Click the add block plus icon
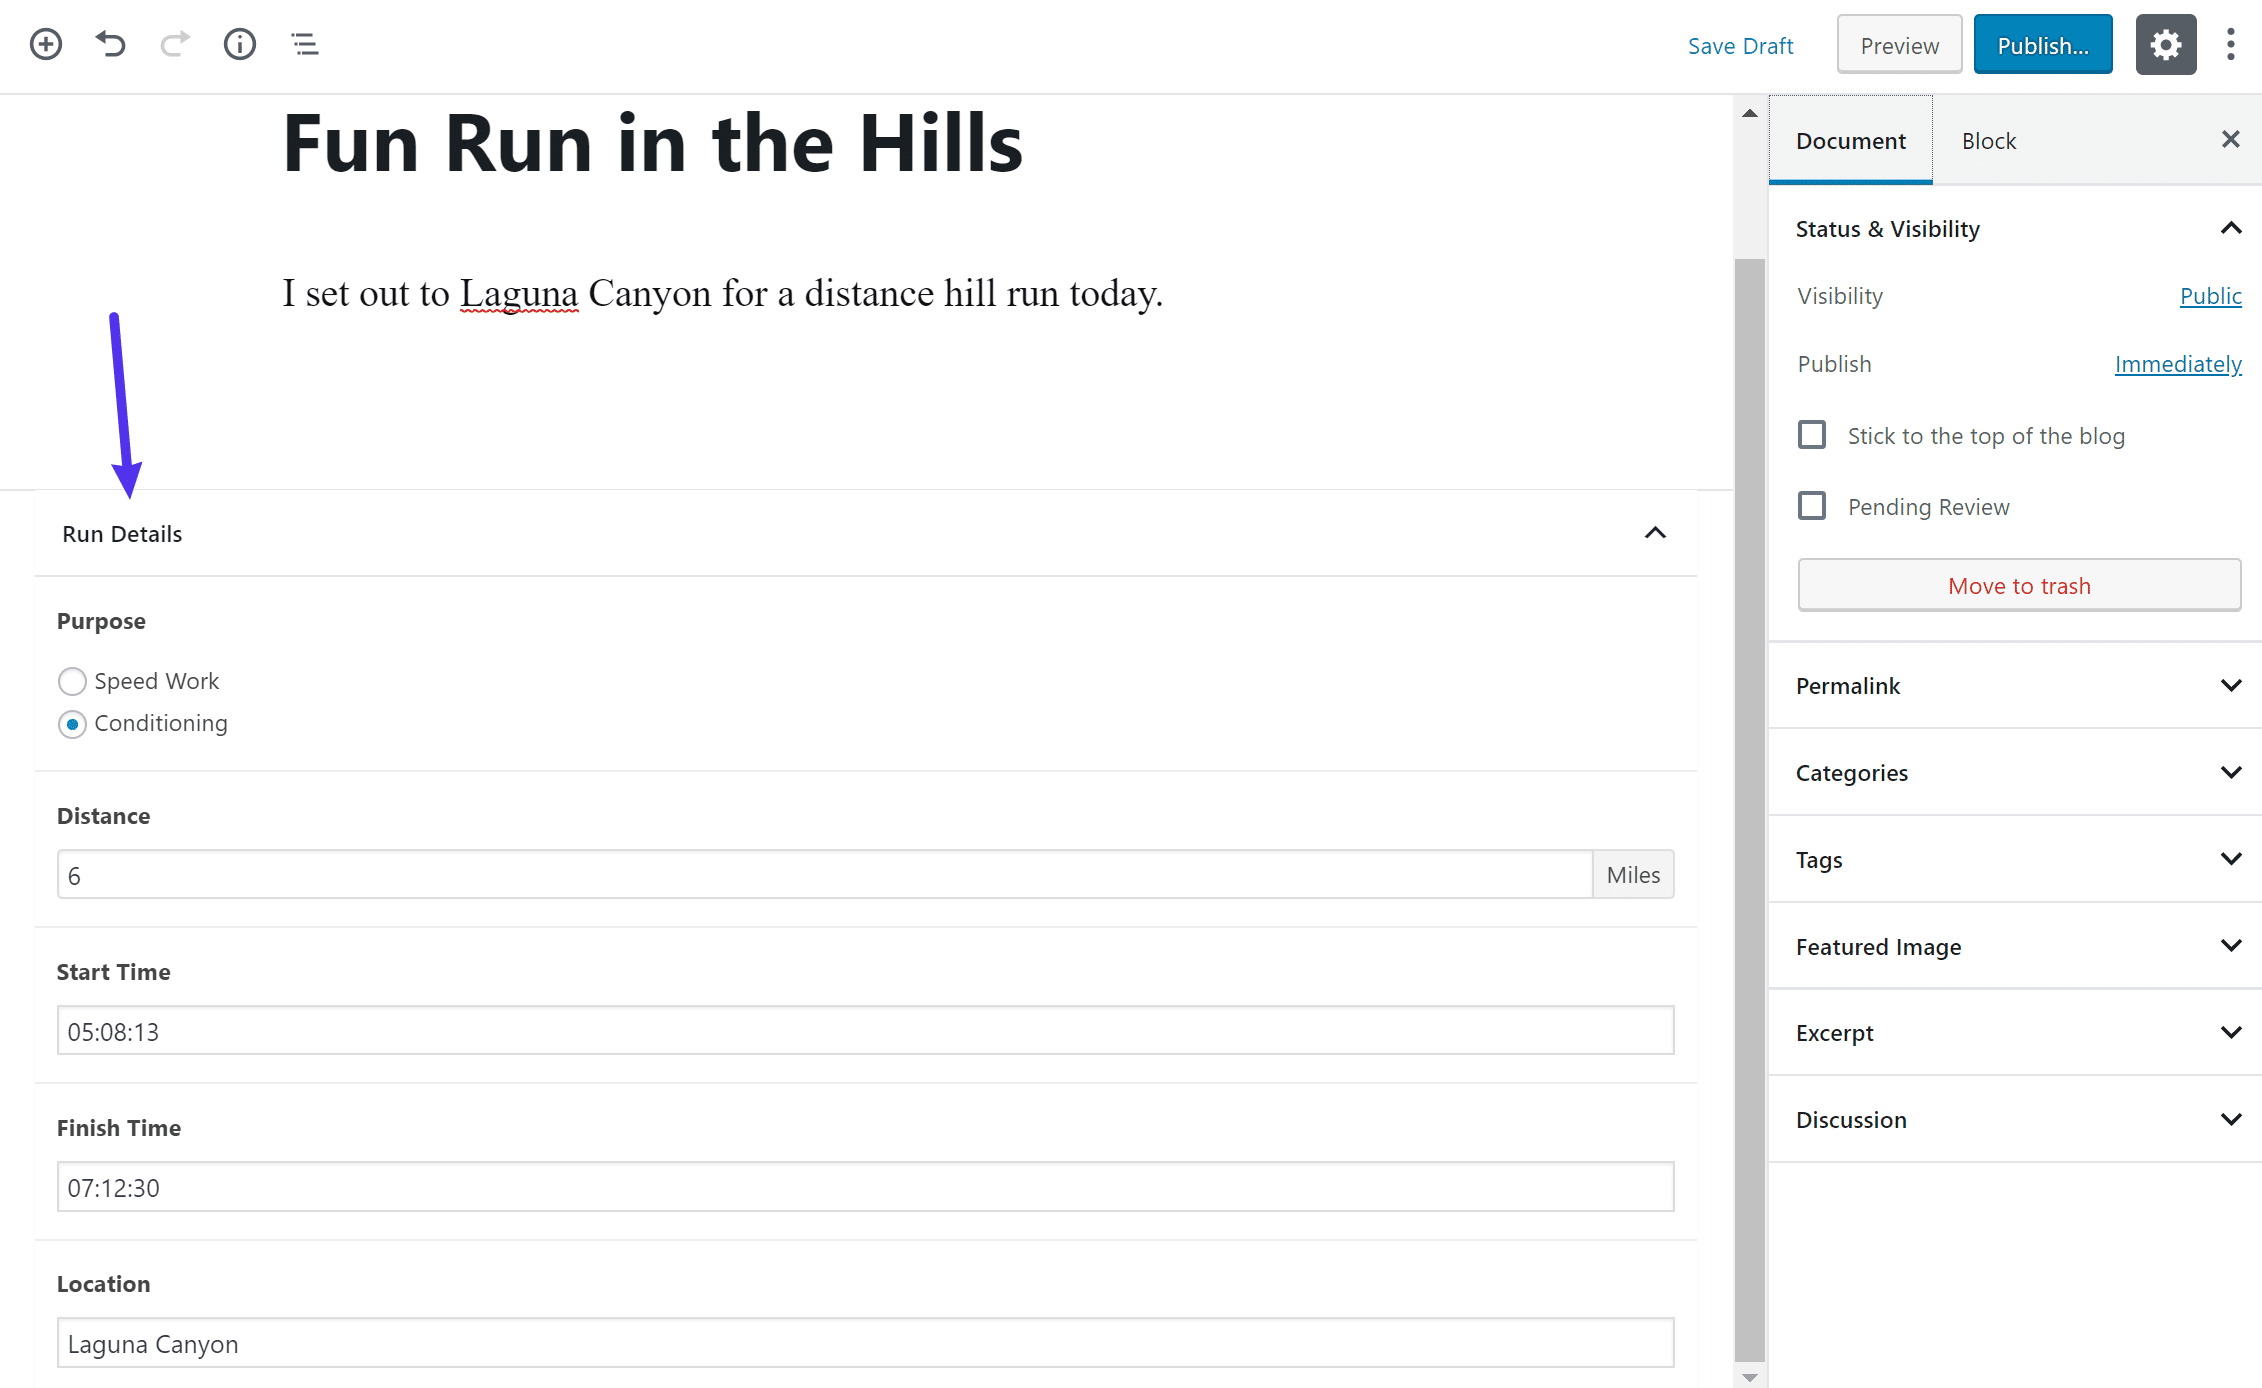The image size is (2262, 1388). [44, 42]
